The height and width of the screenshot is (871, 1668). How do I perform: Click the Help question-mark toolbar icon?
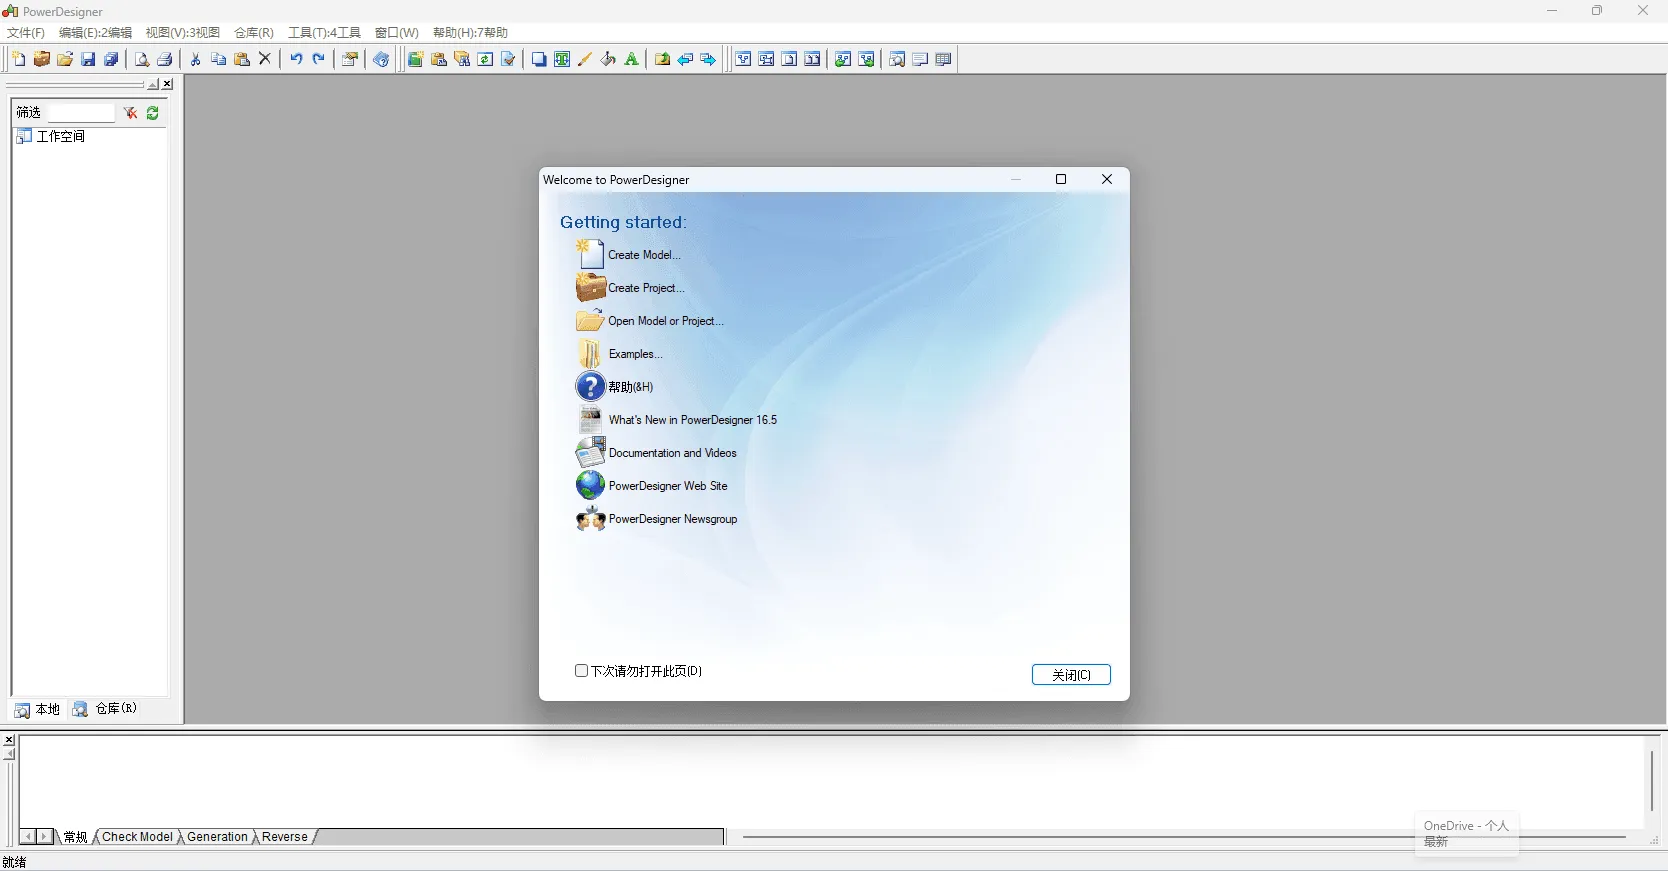[381, 59]
